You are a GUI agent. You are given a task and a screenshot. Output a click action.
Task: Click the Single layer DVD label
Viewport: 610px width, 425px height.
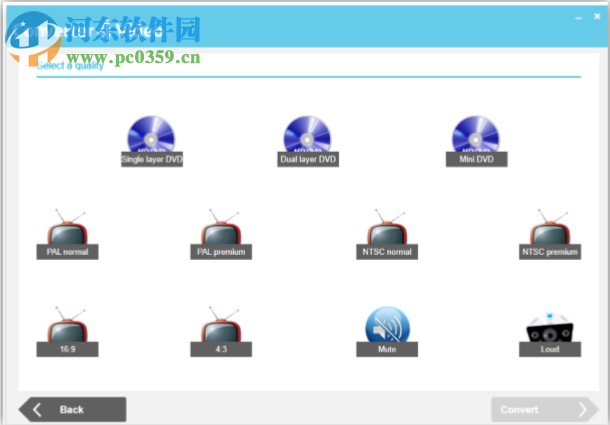click(x=152, y=159)
